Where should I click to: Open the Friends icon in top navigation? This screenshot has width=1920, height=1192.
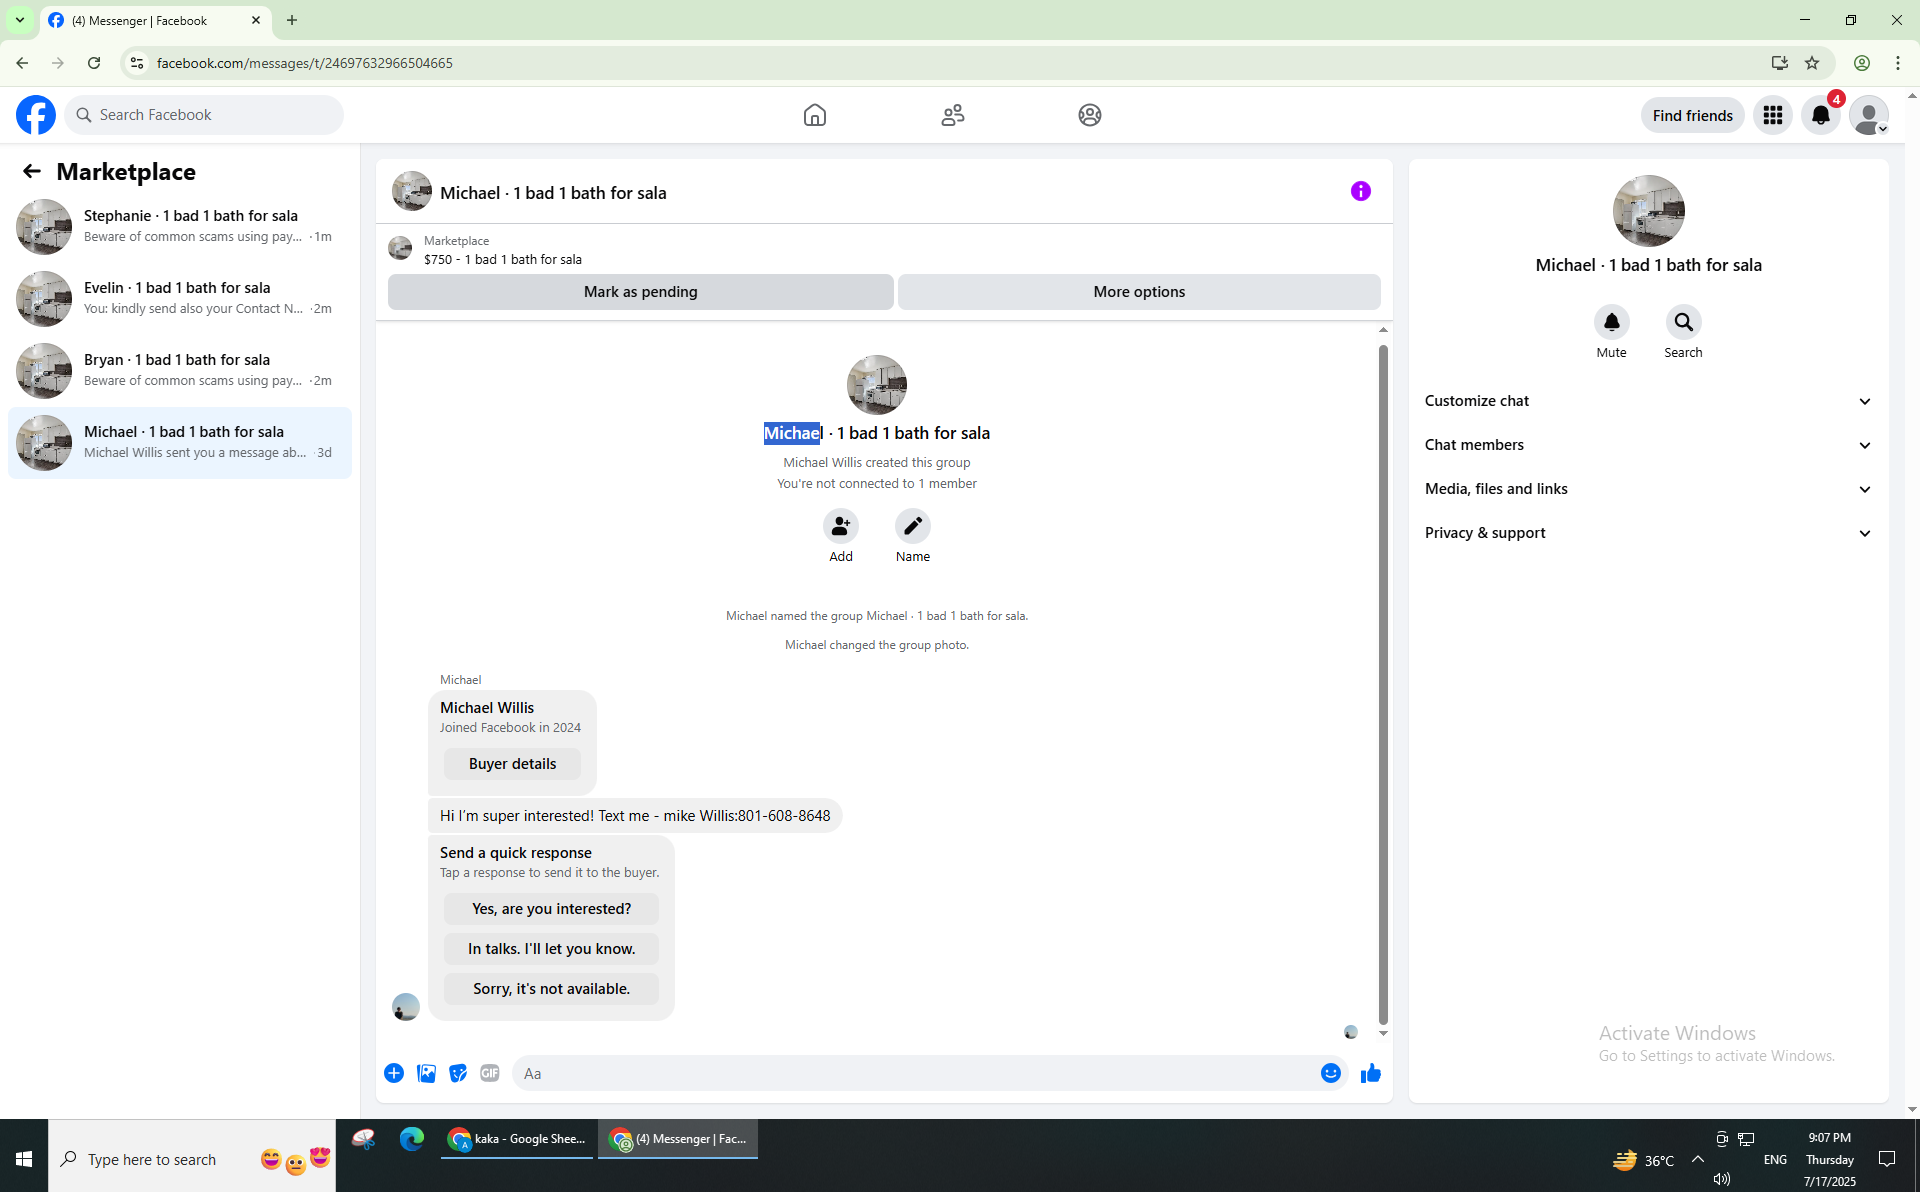click(x=953, y=115)
